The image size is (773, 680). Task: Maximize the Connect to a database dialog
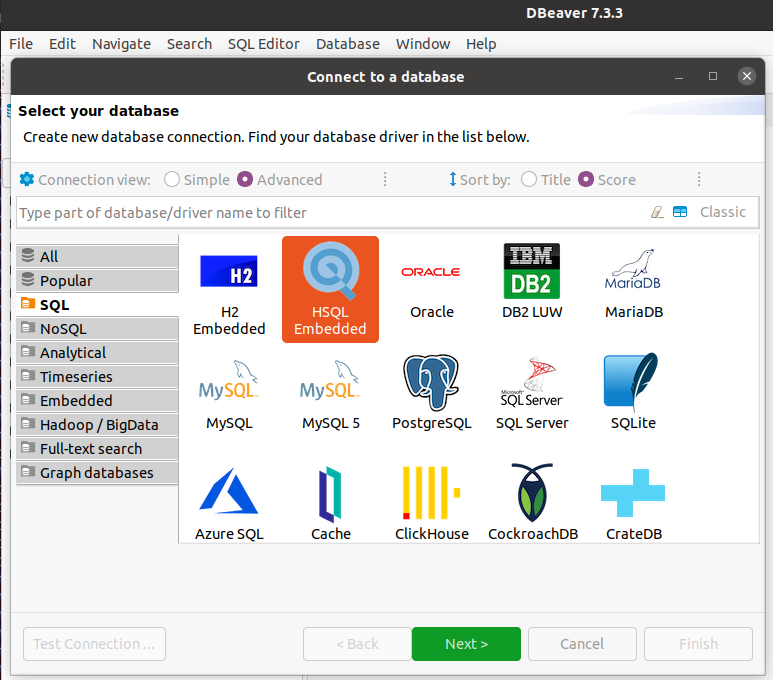coord(713,76)
